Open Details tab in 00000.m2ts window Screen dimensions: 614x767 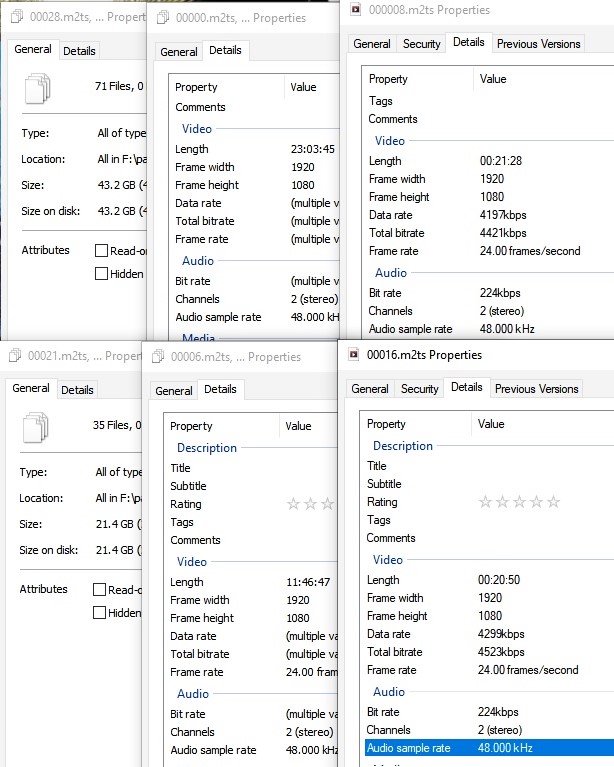[x=226, y=50]
